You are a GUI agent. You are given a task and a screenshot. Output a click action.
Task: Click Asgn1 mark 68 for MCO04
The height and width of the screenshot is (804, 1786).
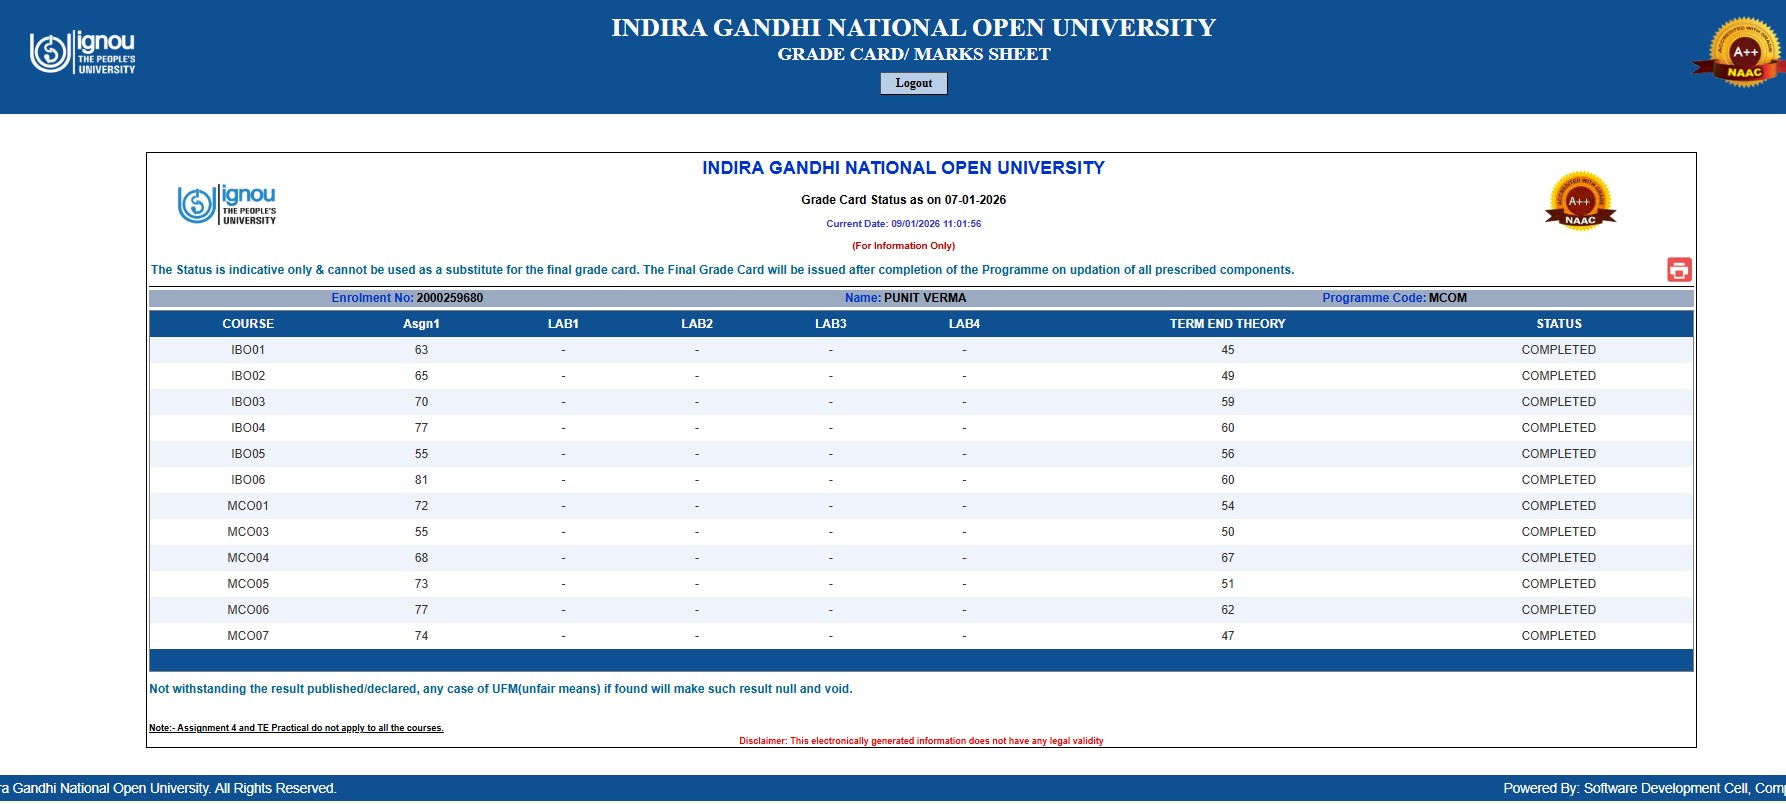(421, 558)
